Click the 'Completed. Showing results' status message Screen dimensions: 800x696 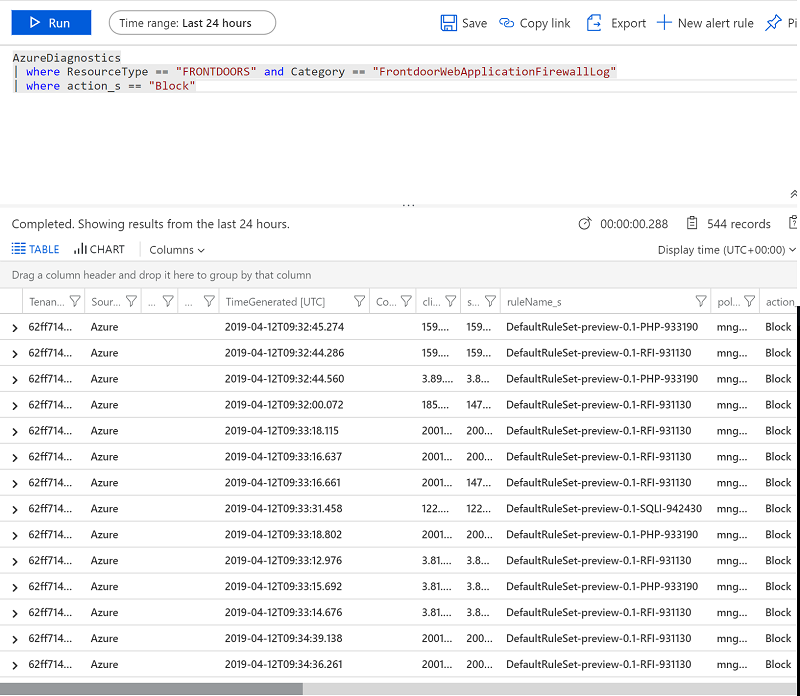[151, 224]
